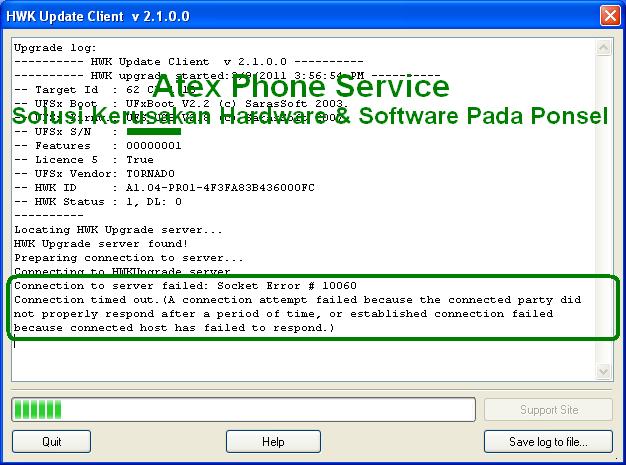Click the 'UFSx S/N' line

click(97, 132)
